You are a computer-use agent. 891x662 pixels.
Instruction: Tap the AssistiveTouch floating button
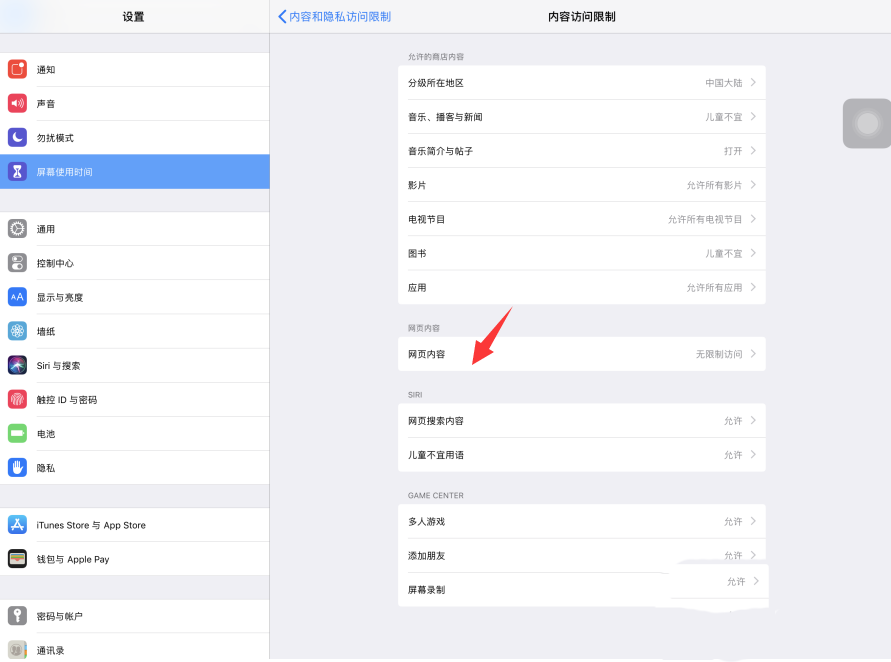867,123
